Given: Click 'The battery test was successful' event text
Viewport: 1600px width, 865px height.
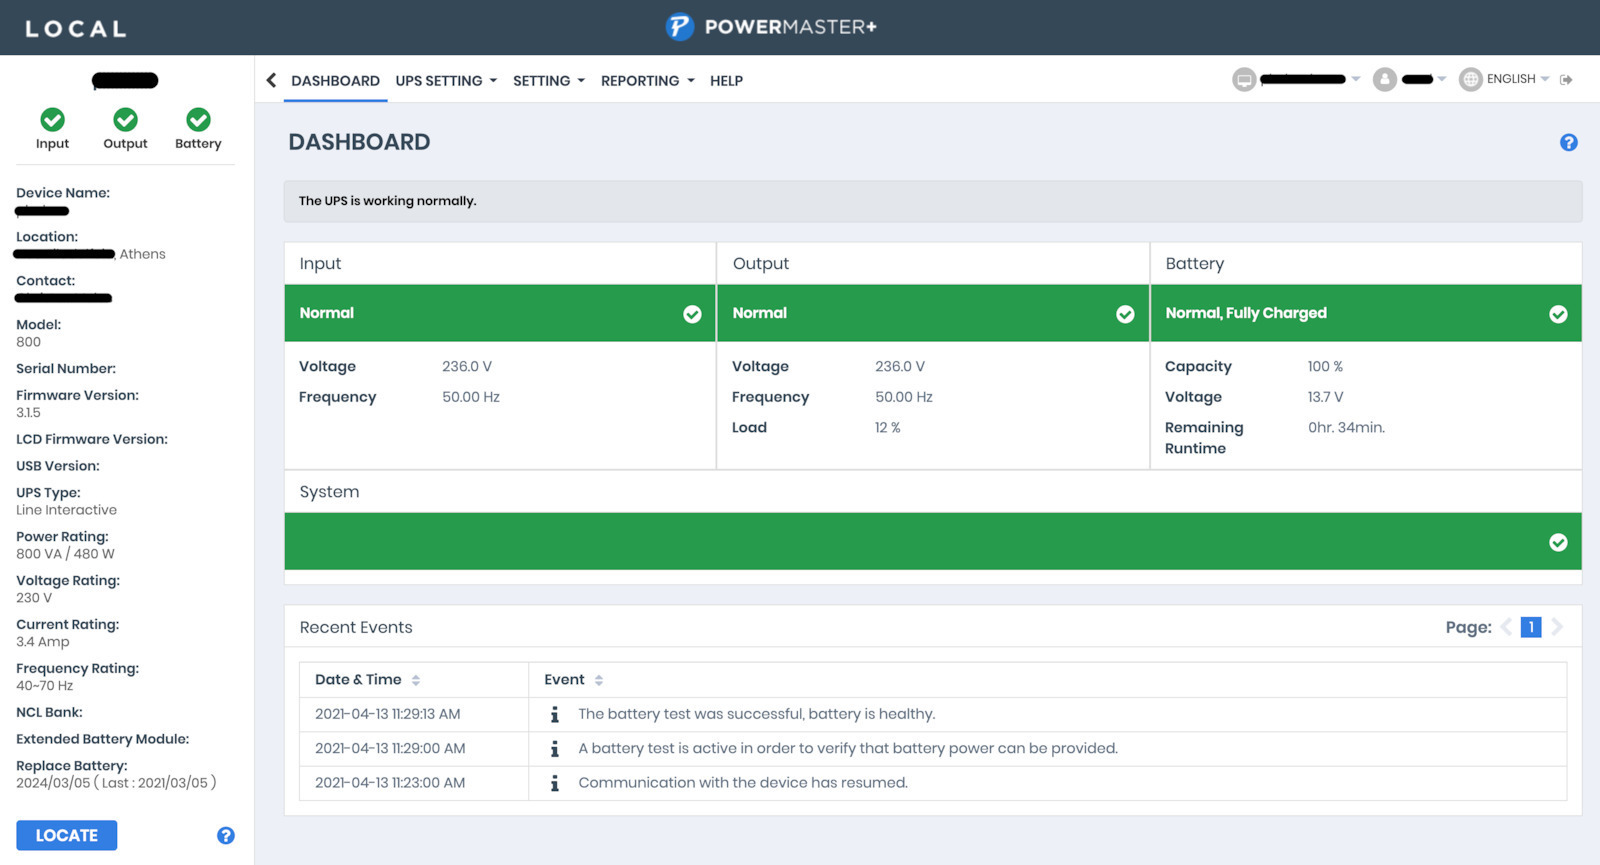Looking at the screenshot, I should pyautogui.click(x=757, y=714).
